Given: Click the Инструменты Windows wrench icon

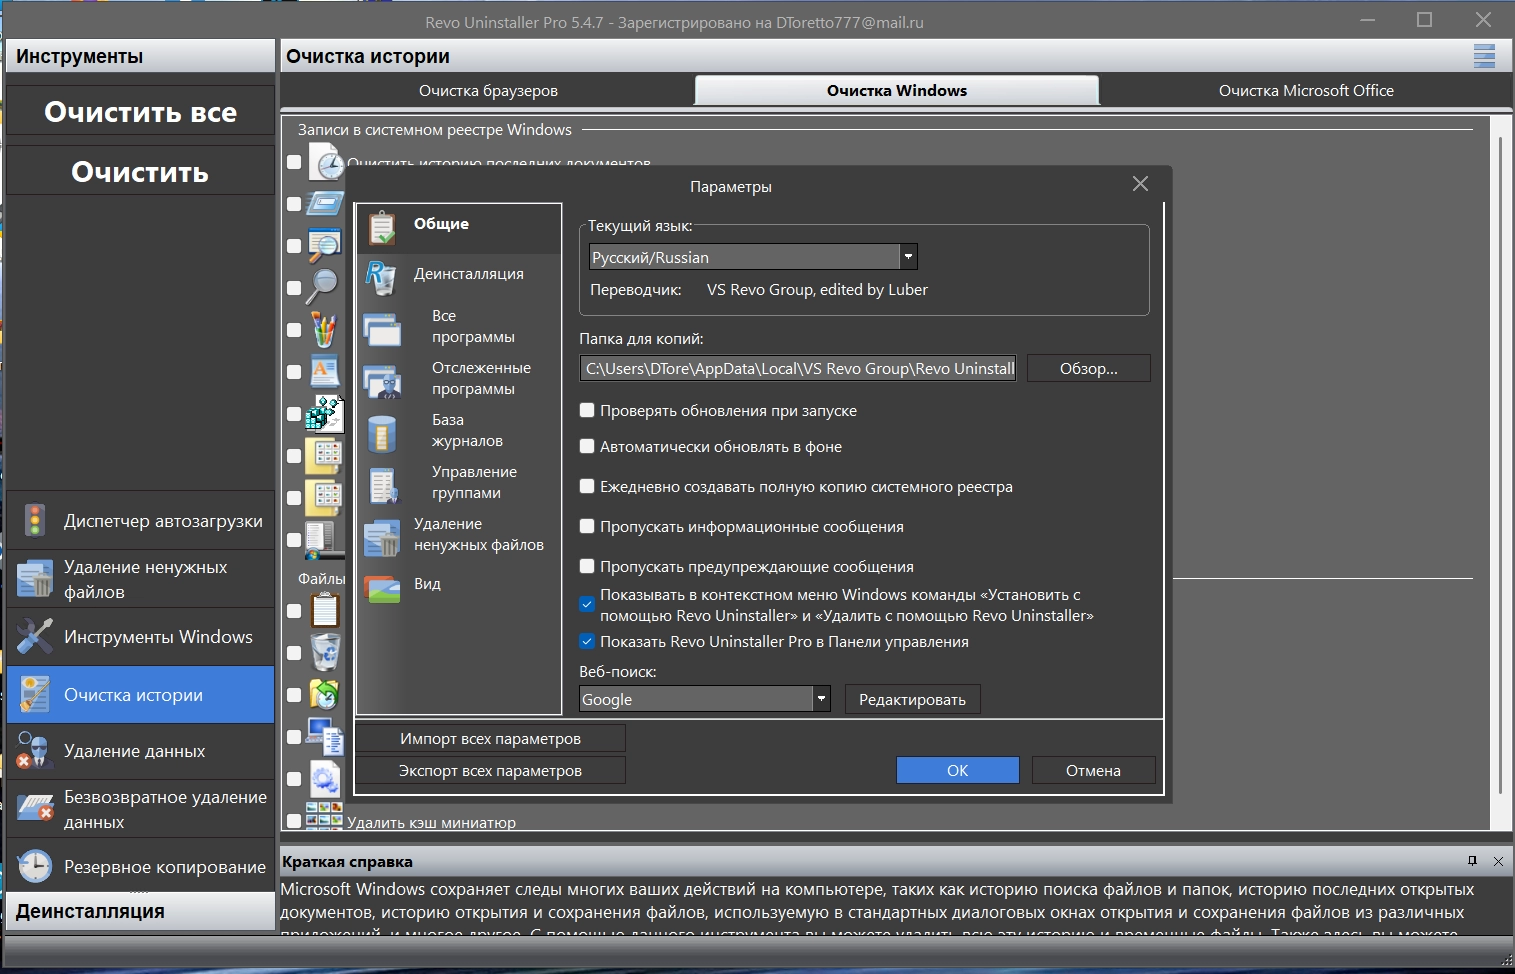Looking at the screenshot, I should (x=35, y=636).
